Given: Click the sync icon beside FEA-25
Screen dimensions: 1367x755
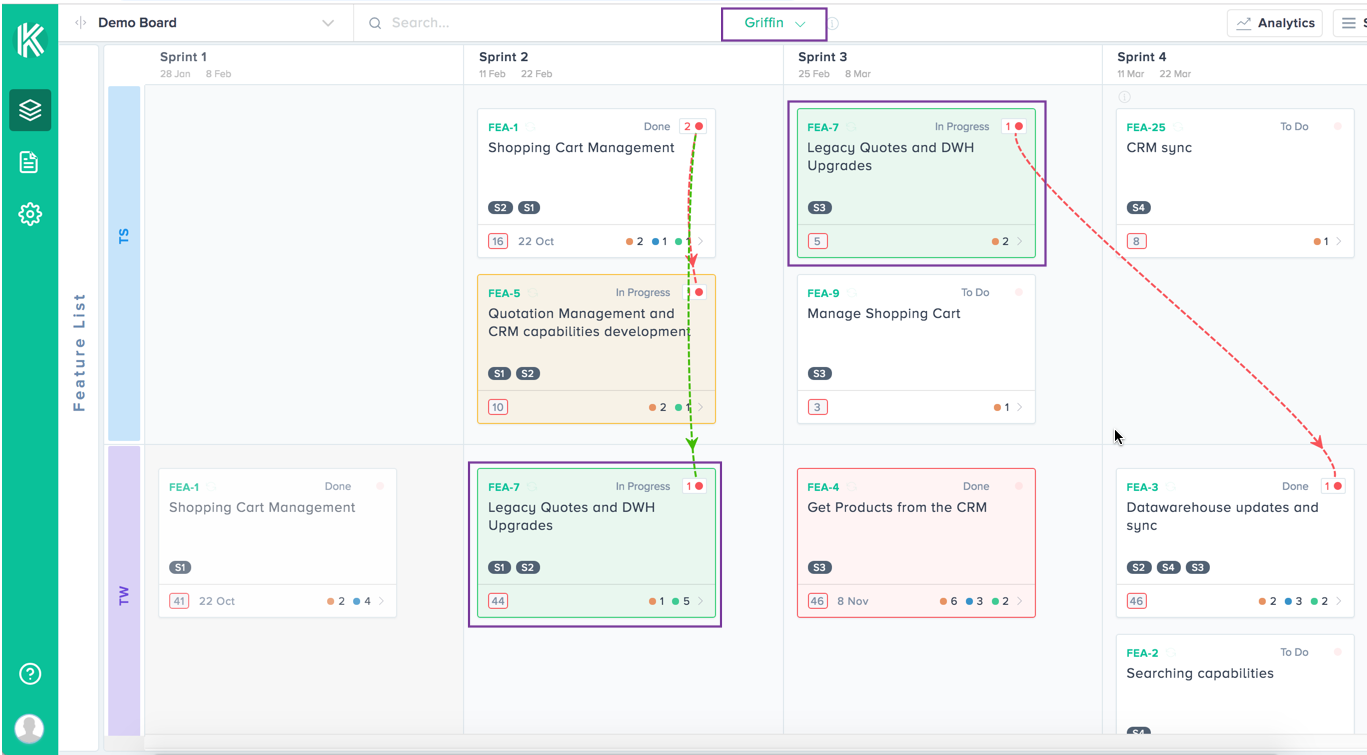Looking at the screenshot, I should pos(1177,127).
